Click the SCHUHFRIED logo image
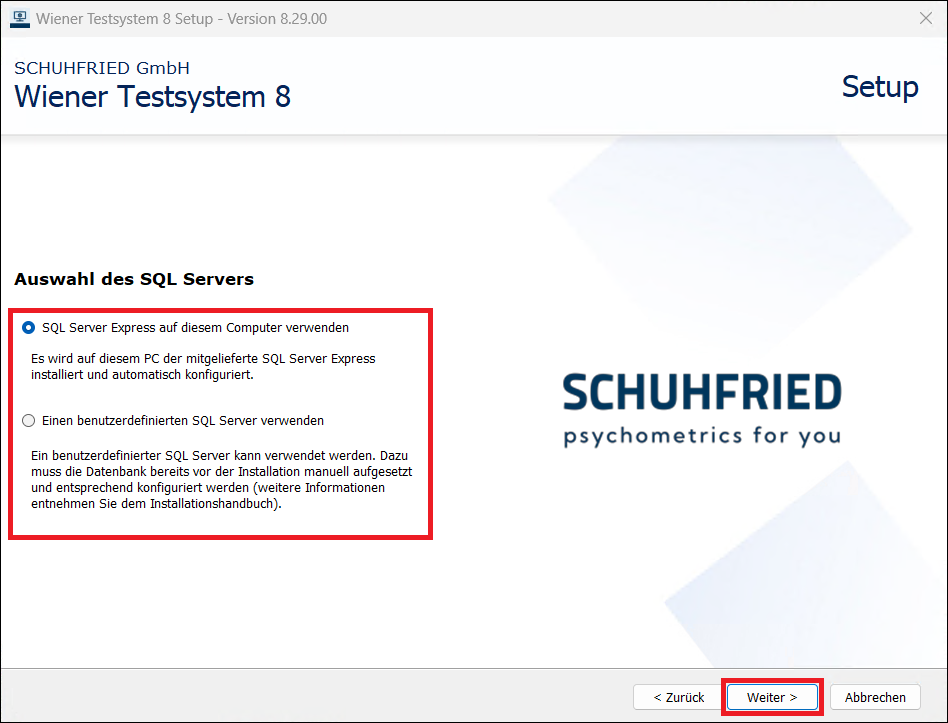This screenshot has width=948, height=723. tap(702, 389)
